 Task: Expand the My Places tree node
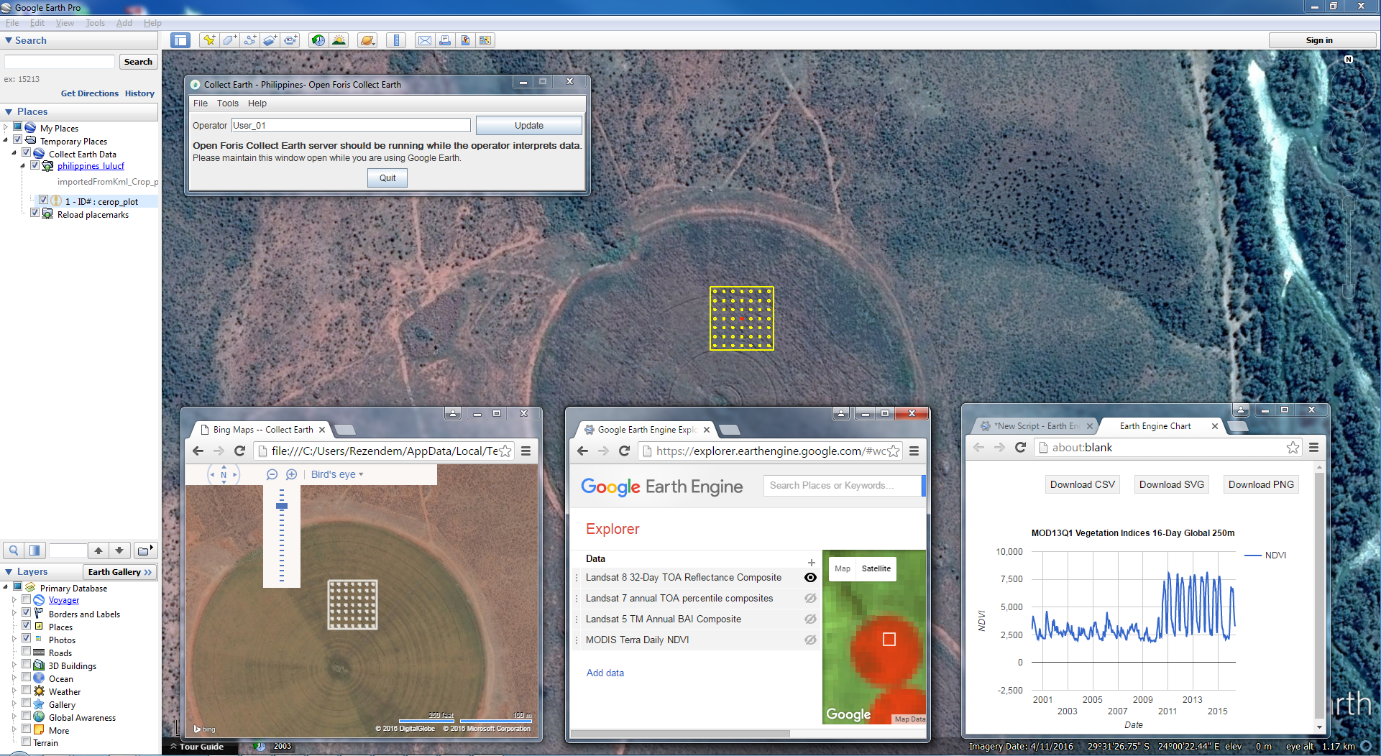pos(5,128)
